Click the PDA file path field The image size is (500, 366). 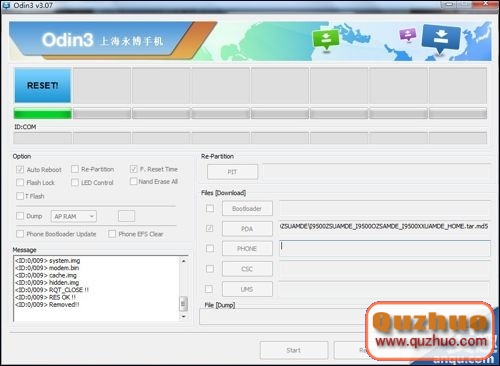pyautogui.click(x=384, y=228)
